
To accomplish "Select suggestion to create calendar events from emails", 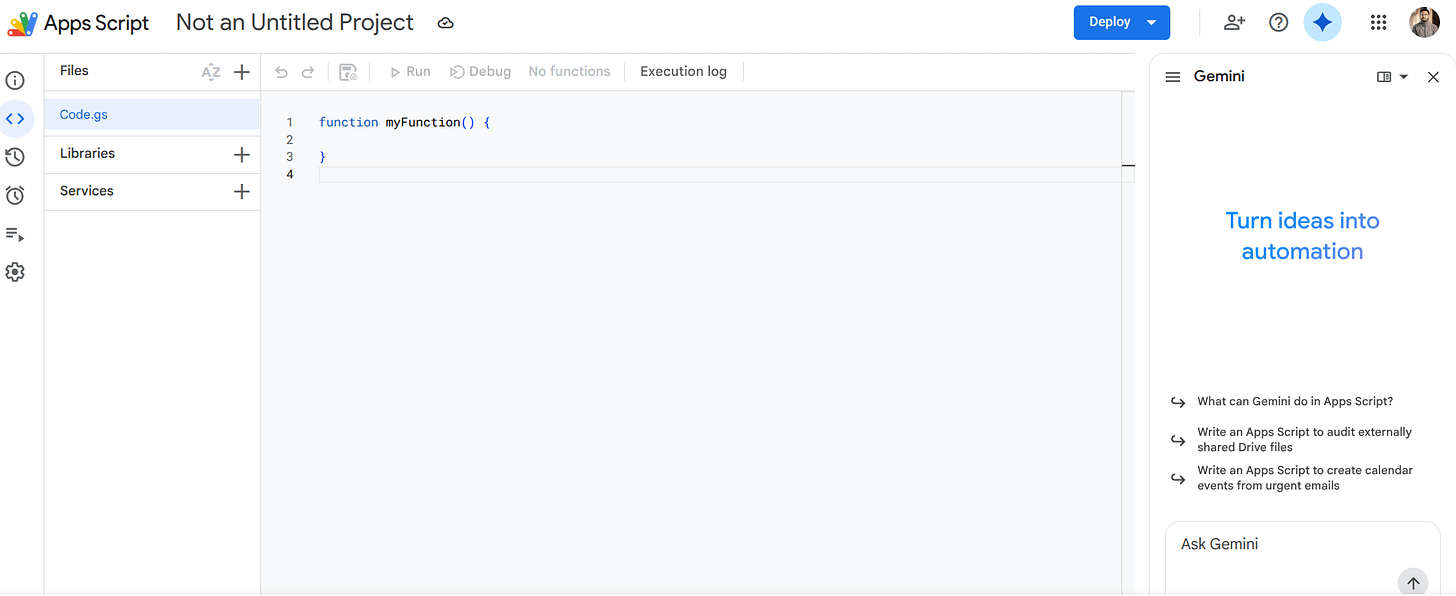I will (1305, 478).
